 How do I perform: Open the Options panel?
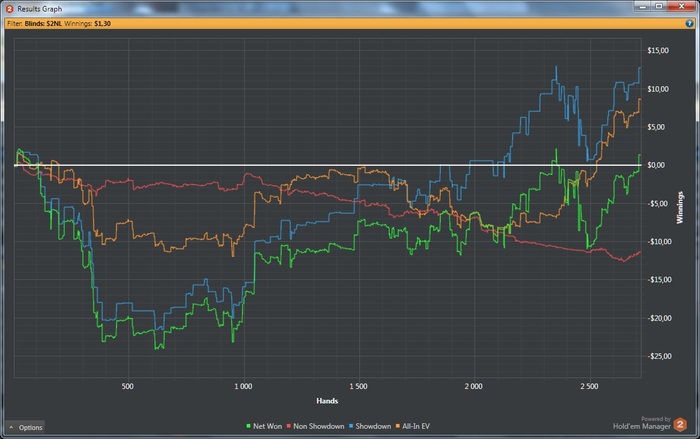(25, 427)
